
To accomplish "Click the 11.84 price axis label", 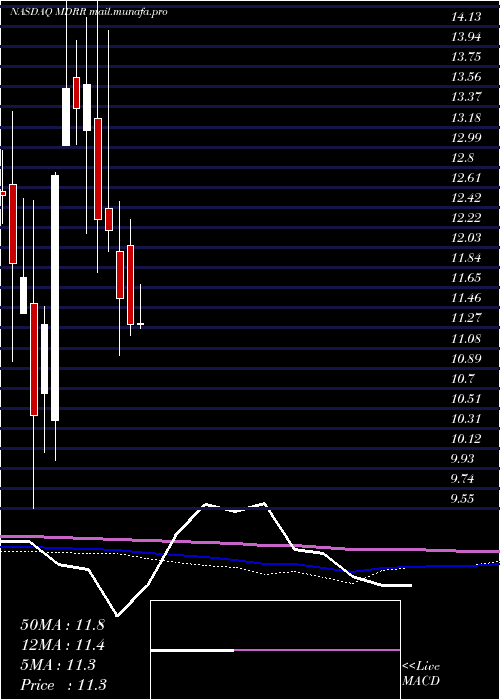I will point(467,258).
